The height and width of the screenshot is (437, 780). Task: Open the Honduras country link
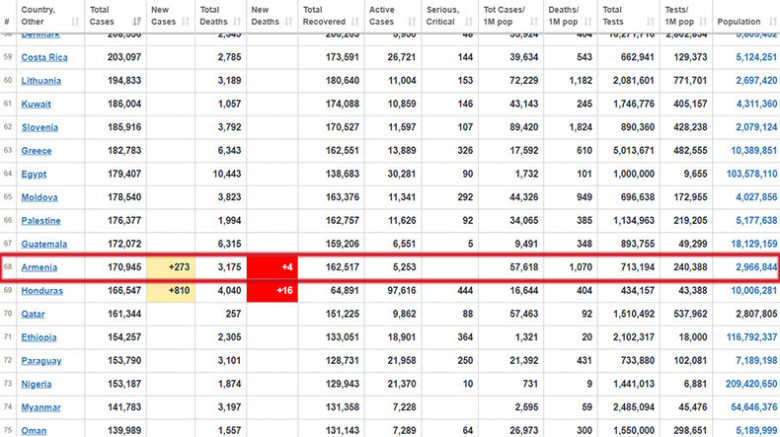pos(42,291)
